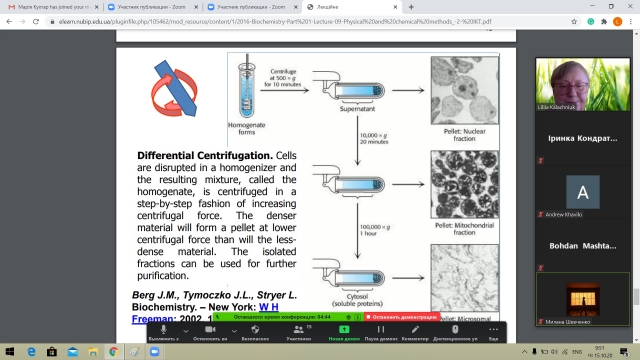The image size is (640, 360).
Task: Open Windows notification center
Action: (x=624, y=352)
